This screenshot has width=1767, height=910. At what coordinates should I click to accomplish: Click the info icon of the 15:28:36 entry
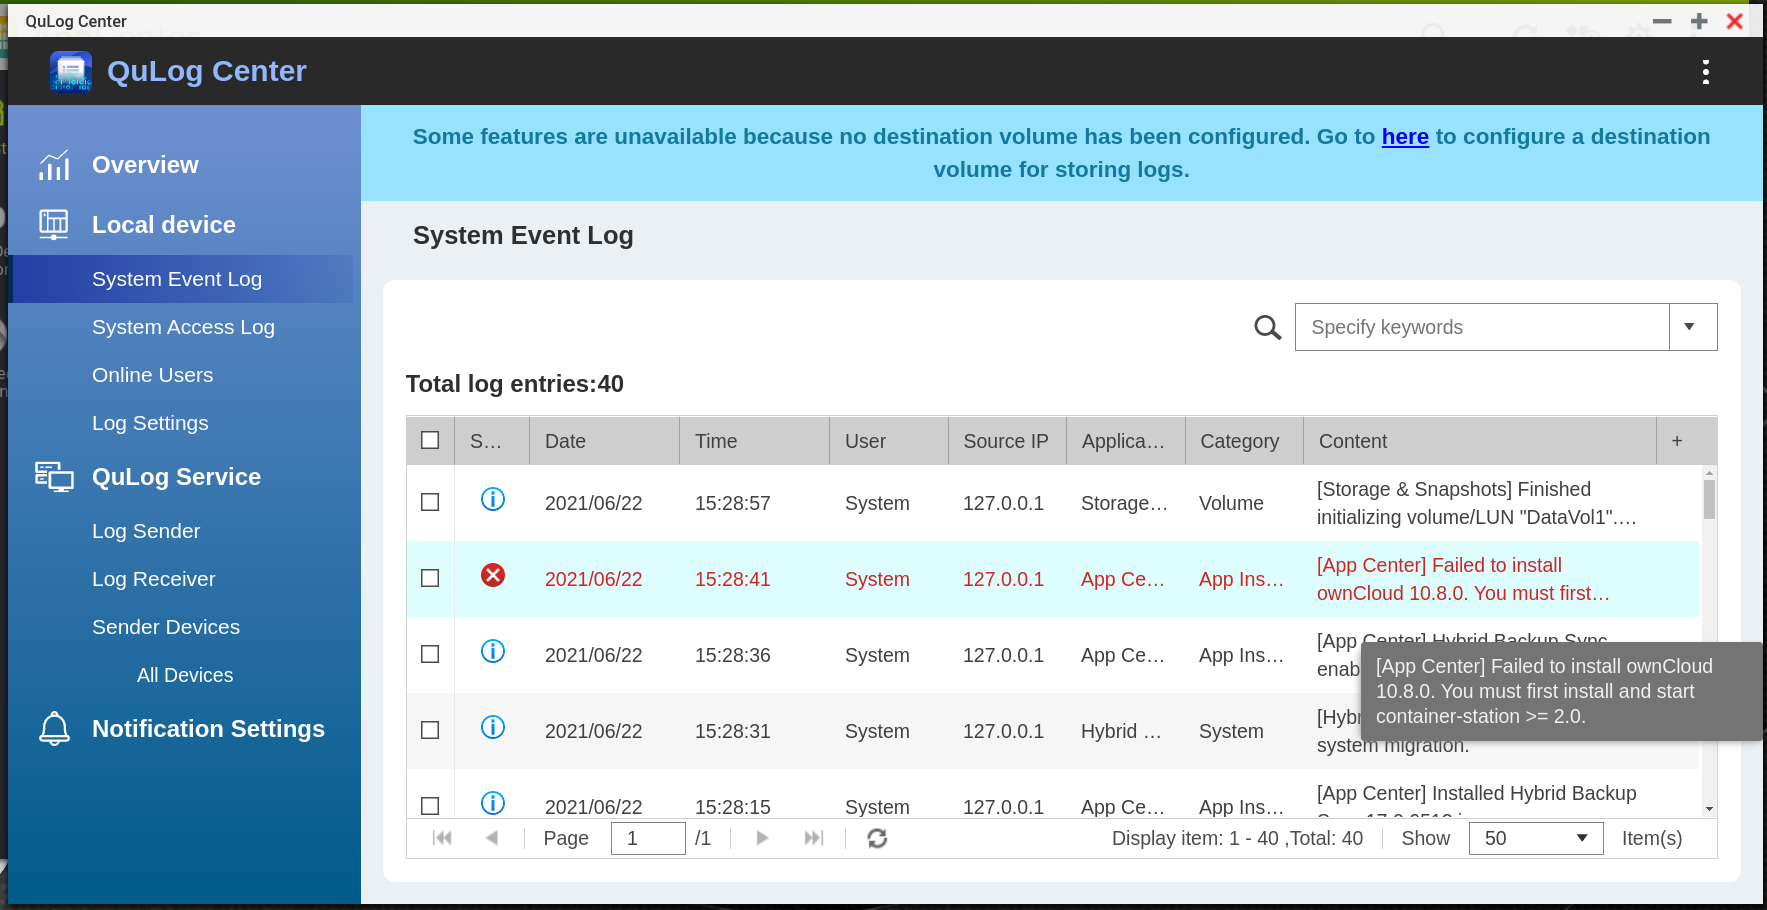pyautogui.click(x=493, y=651)
